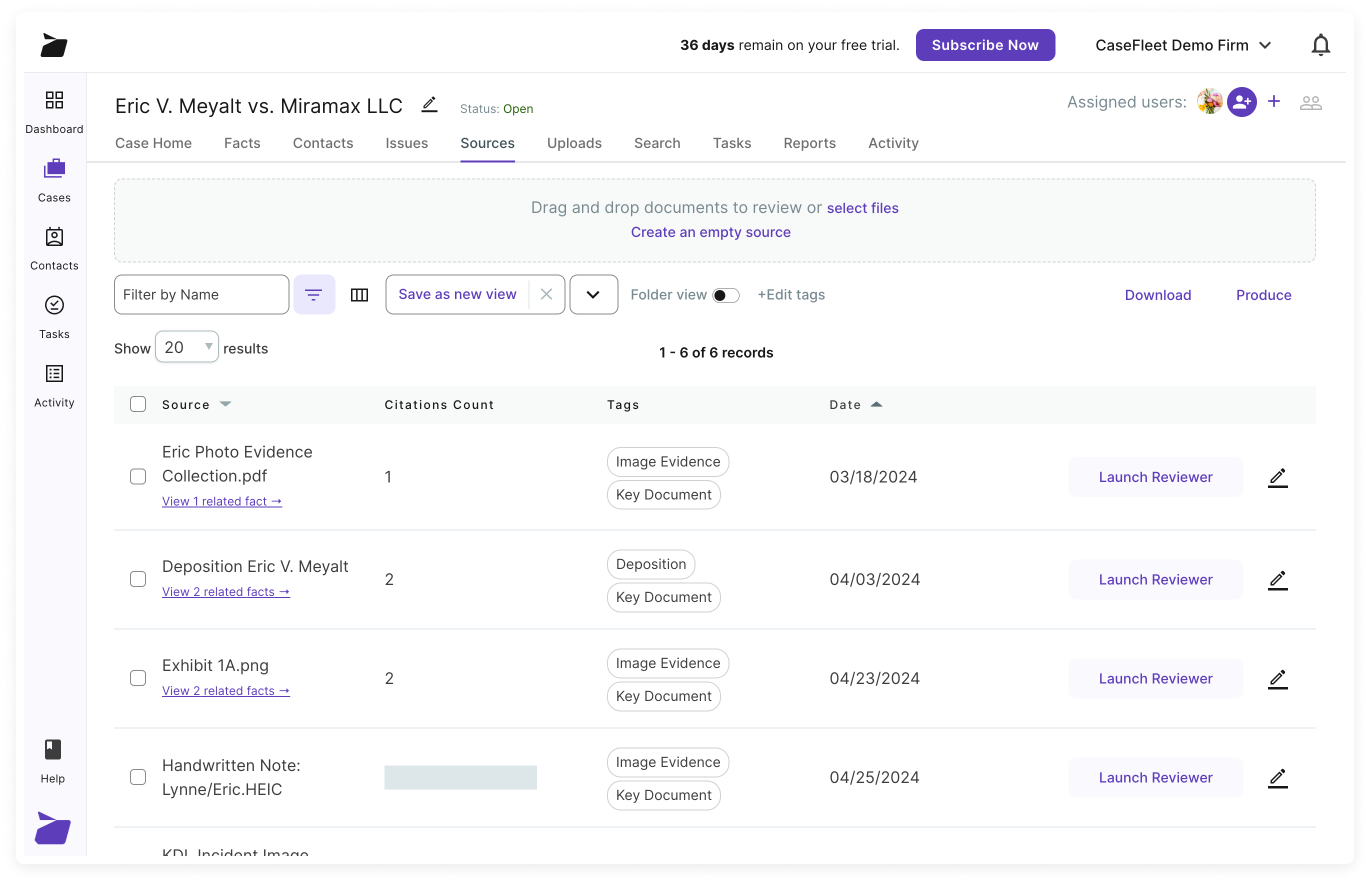Tick the select-all checkbox in table header
The image size is (1370, 884).
138,404
